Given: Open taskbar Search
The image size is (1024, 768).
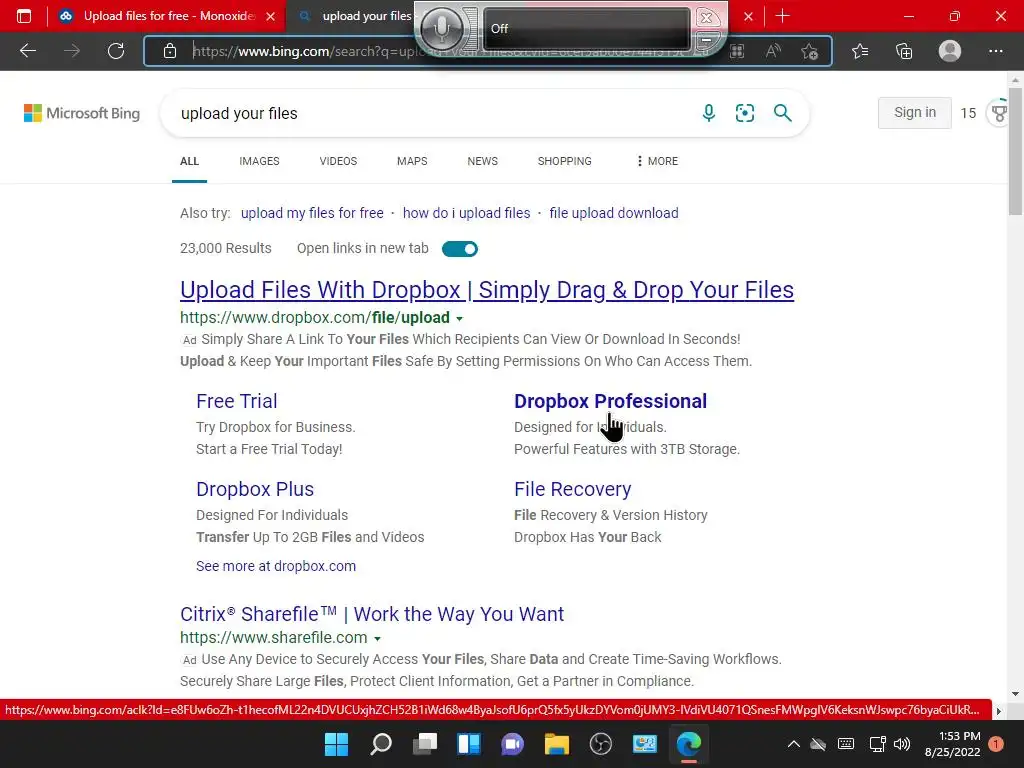Looking at the screenshot, I should coord(381,744).
